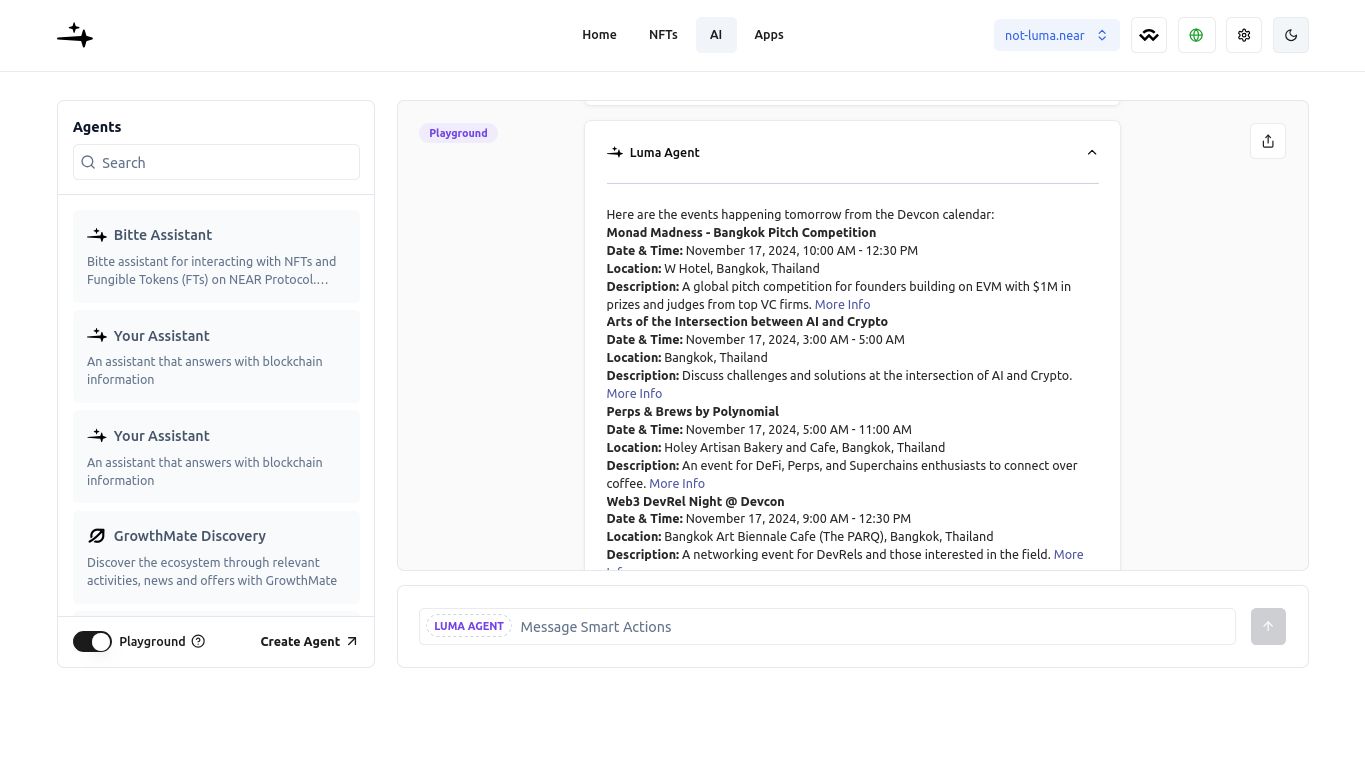Click the Agents search field
Image resolution: width=1365 pixels, height=767 pixels.
coord(216,162)
